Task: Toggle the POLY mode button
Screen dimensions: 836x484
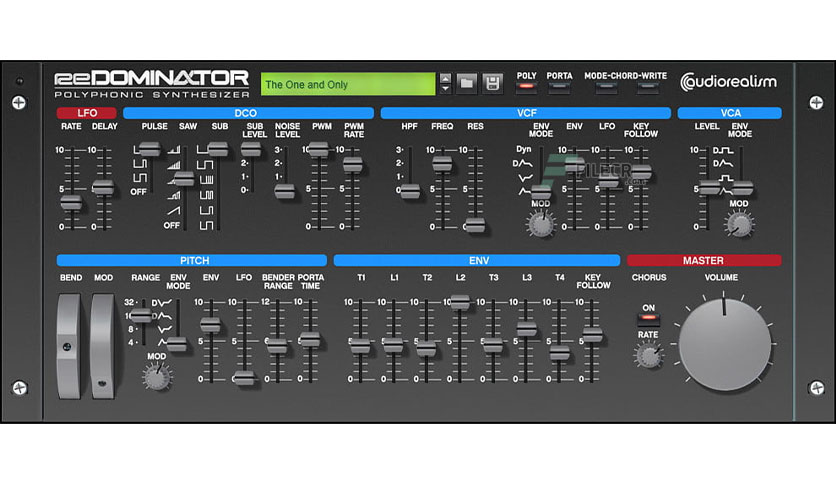Action: pyautogui.click(x=526, y=87)
